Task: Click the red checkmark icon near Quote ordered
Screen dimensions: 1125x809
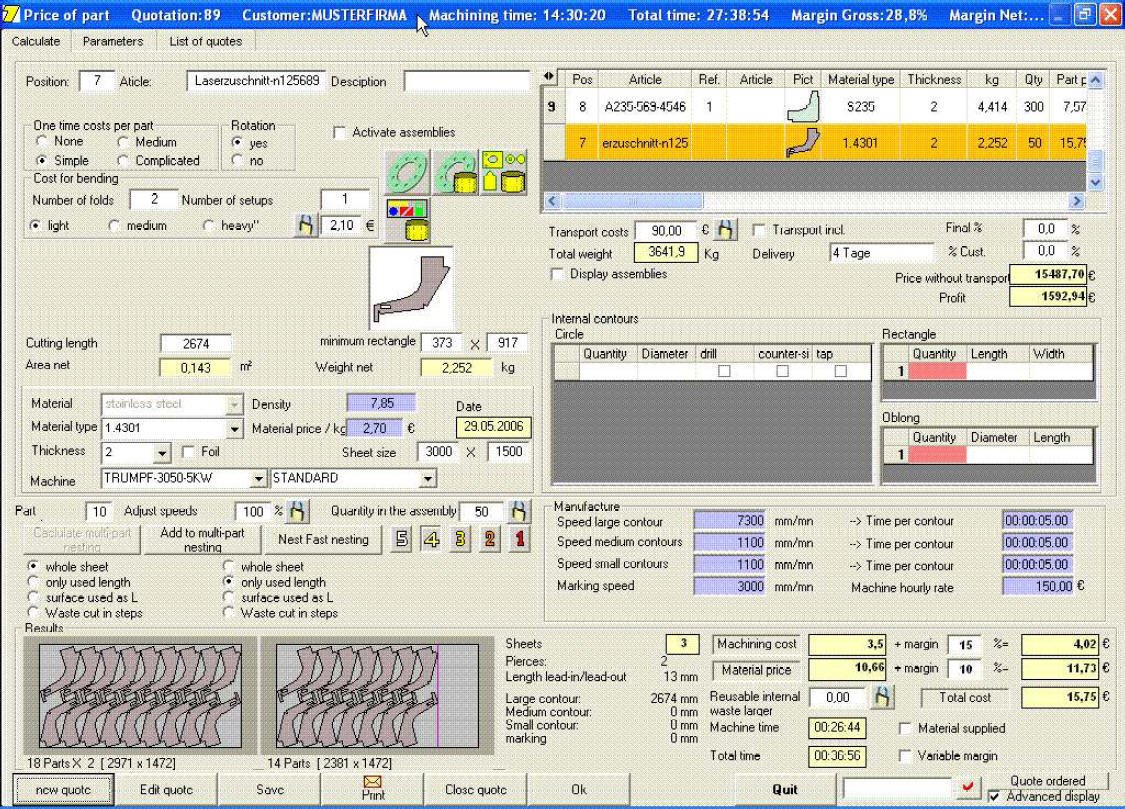Action: tap(967, 788)
